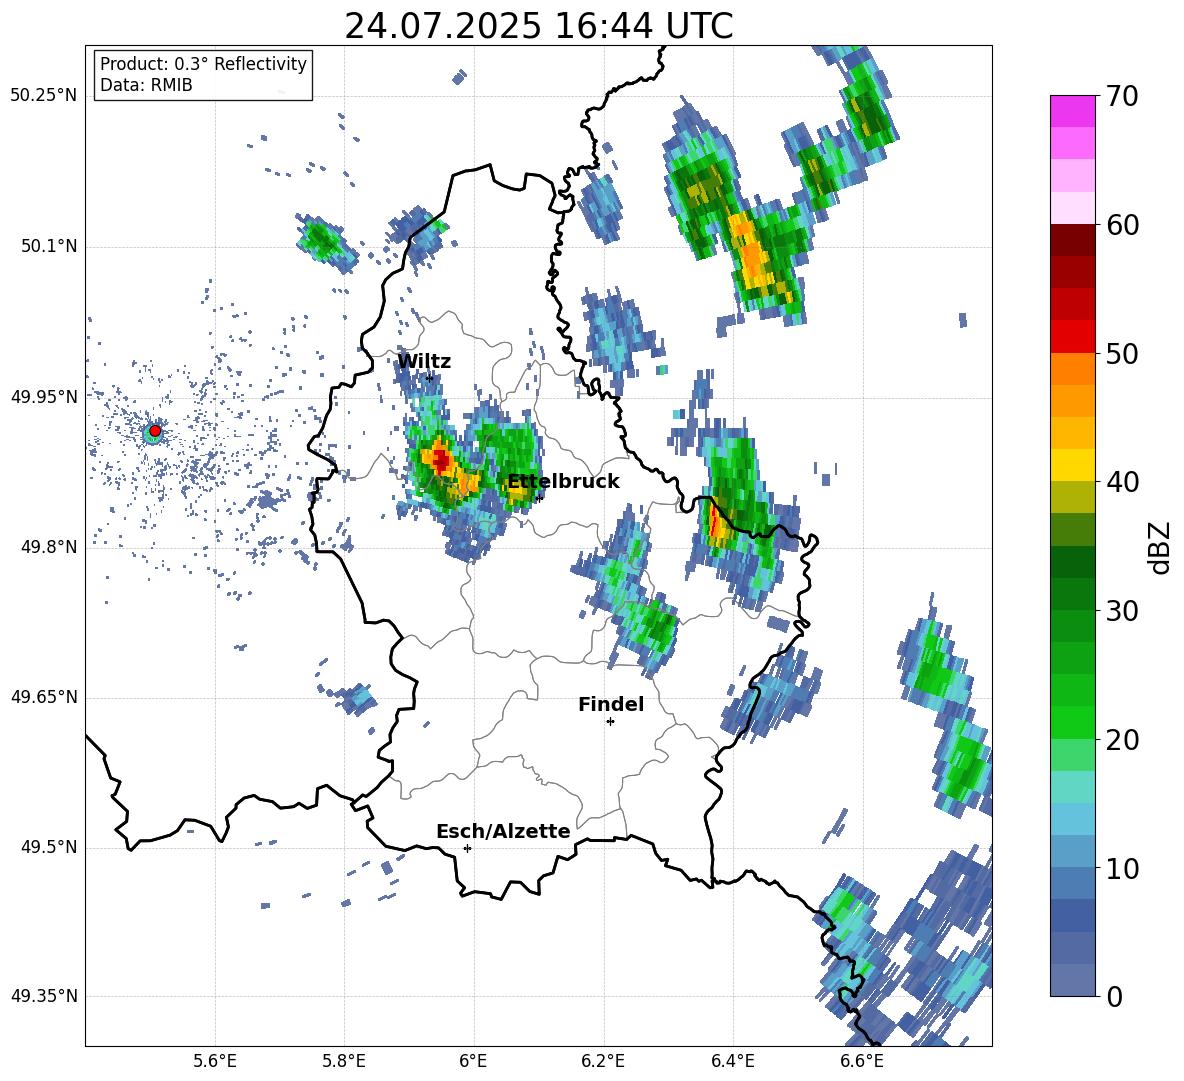Click the 6°E longitude label
1184x1081 pixels.
tap(473, 1061)
